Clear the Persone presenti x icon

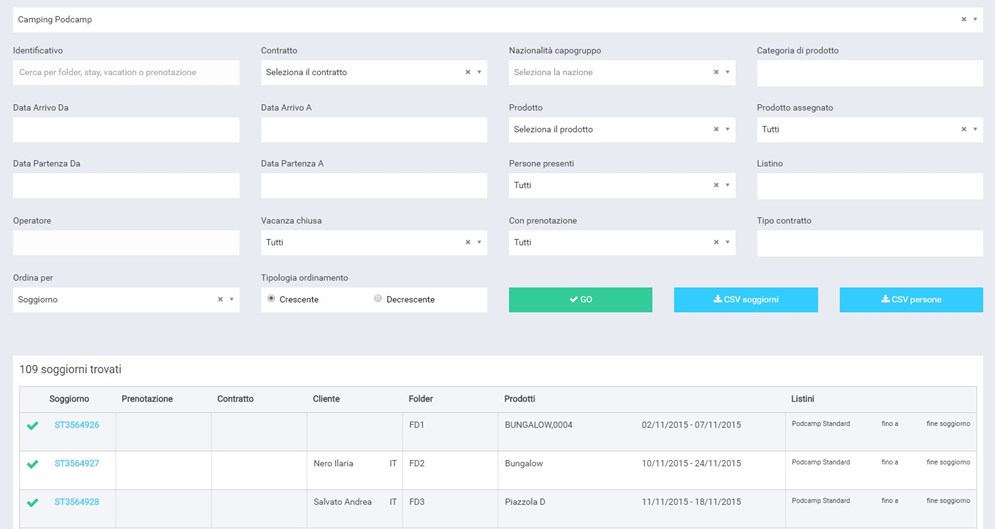(715, 185)
